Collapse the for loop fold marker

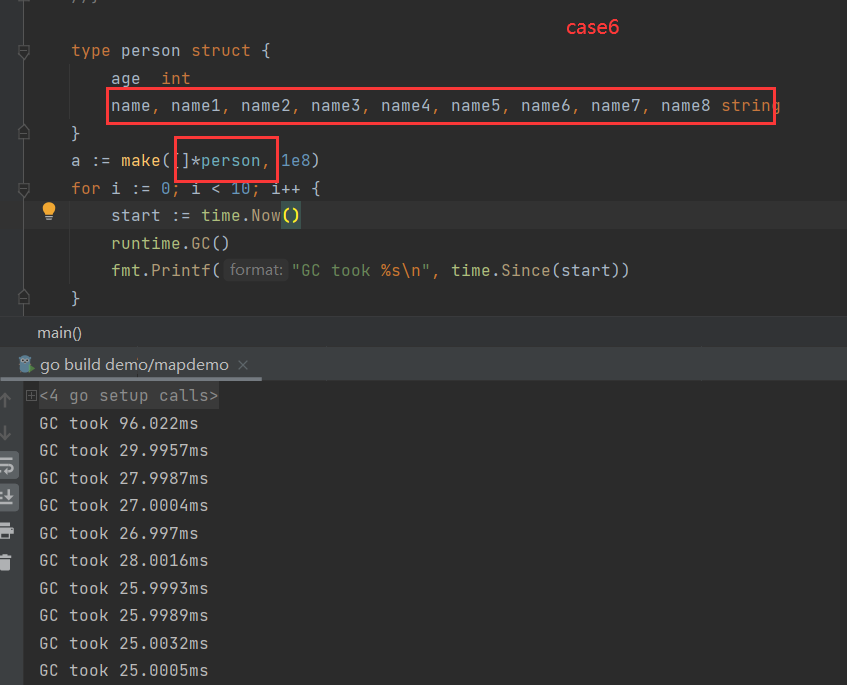(x=24, y=188)
